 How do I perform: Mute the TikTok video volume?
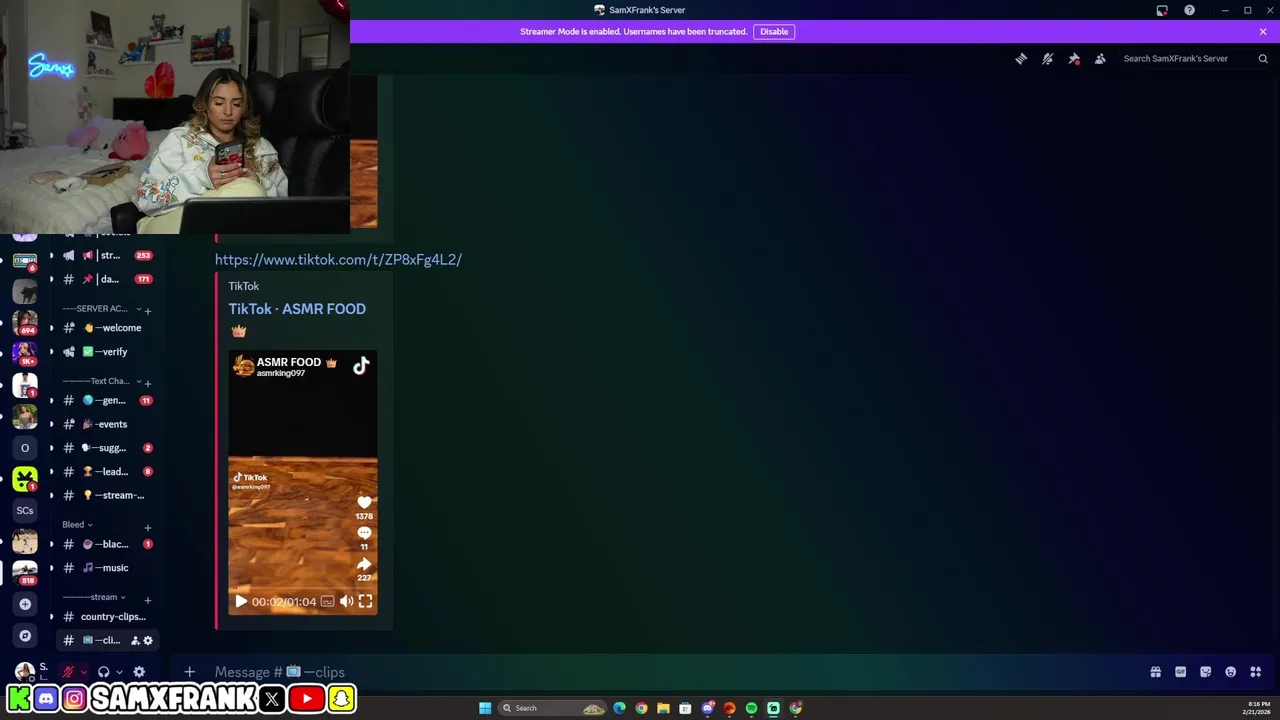[x=346, y=601]
